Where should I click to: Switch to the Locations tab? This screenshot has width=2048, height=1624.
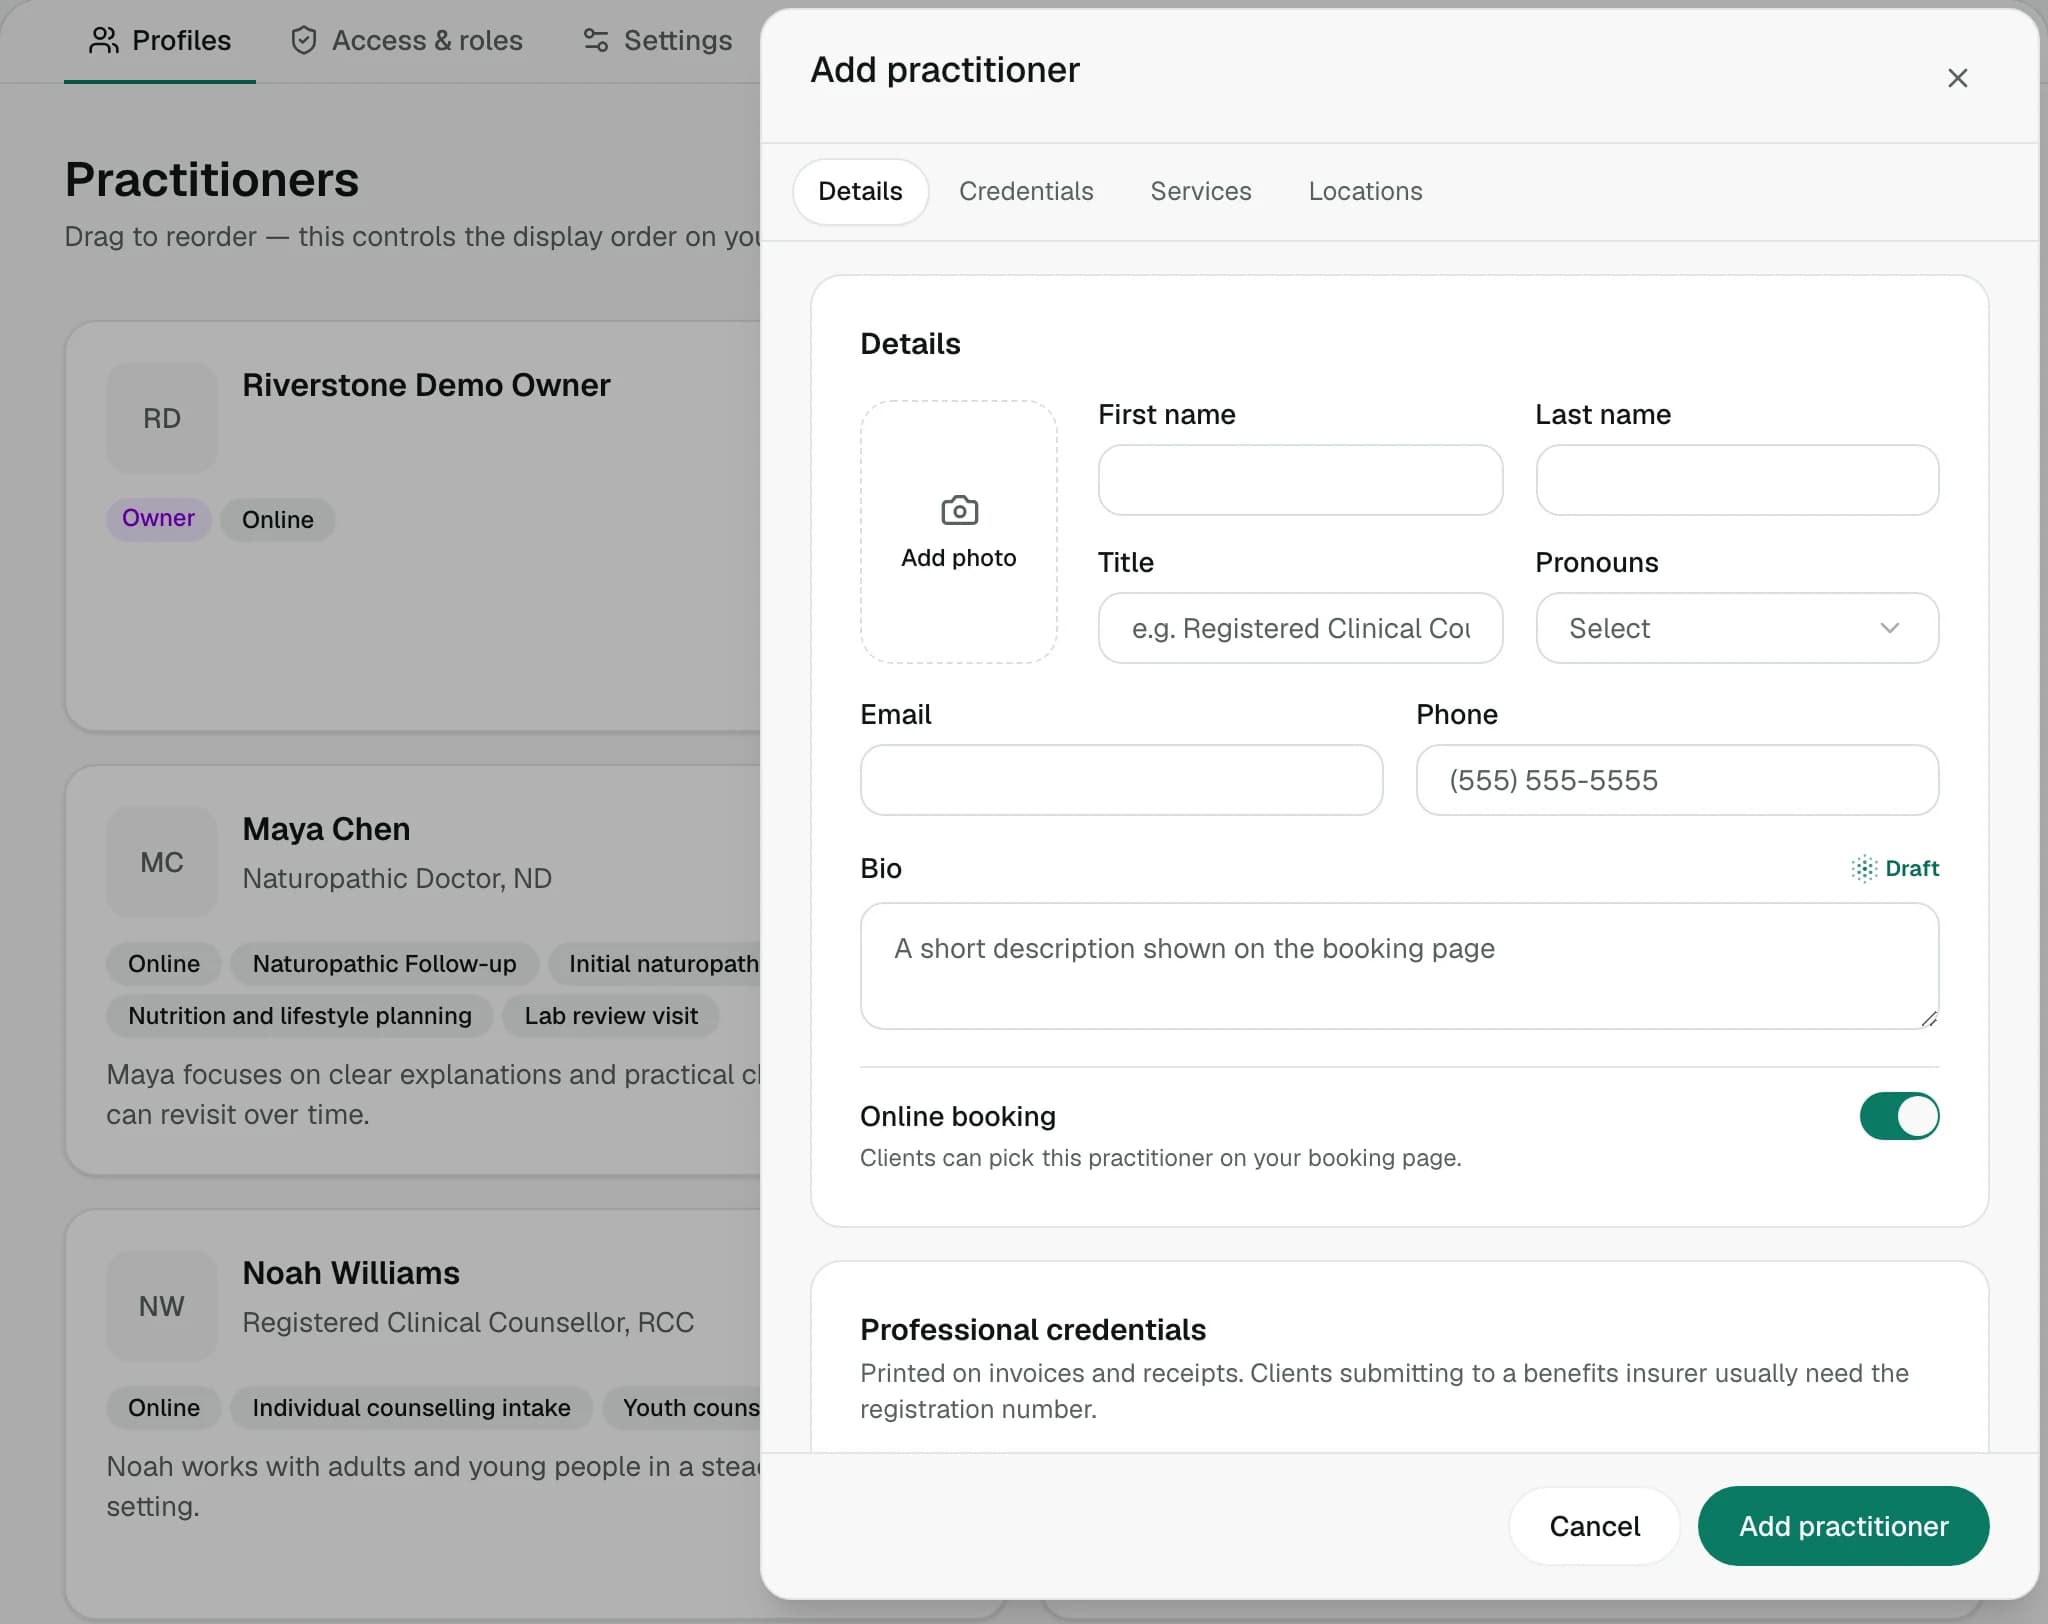(1365, 191)
